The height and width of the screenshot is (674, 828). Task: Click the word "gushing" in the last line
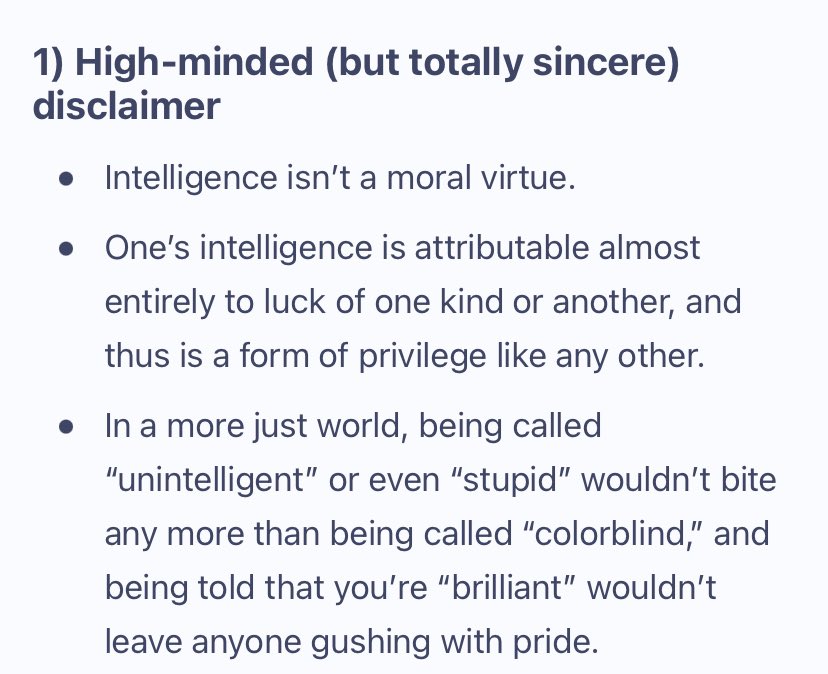pos(370,643)
